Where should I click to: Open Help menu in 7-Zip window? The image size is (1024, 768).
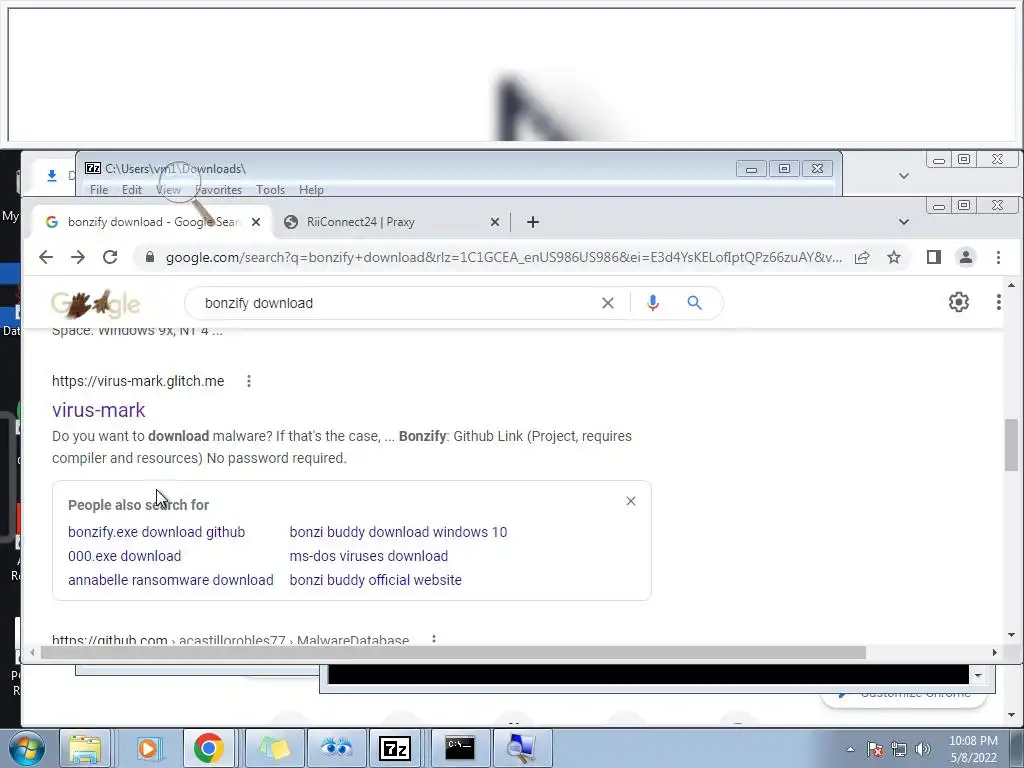[312, 189]
